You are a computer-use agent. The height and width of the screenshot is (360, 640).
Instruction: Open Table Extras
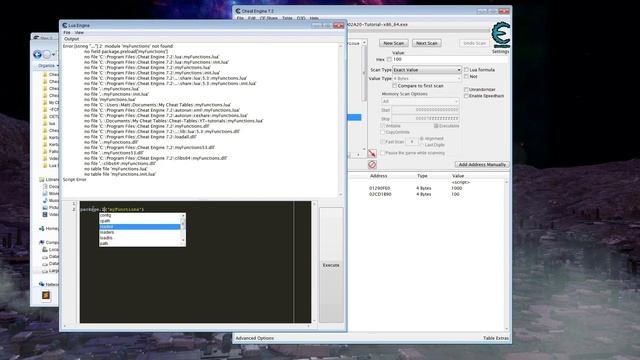[x=496, y=338]
